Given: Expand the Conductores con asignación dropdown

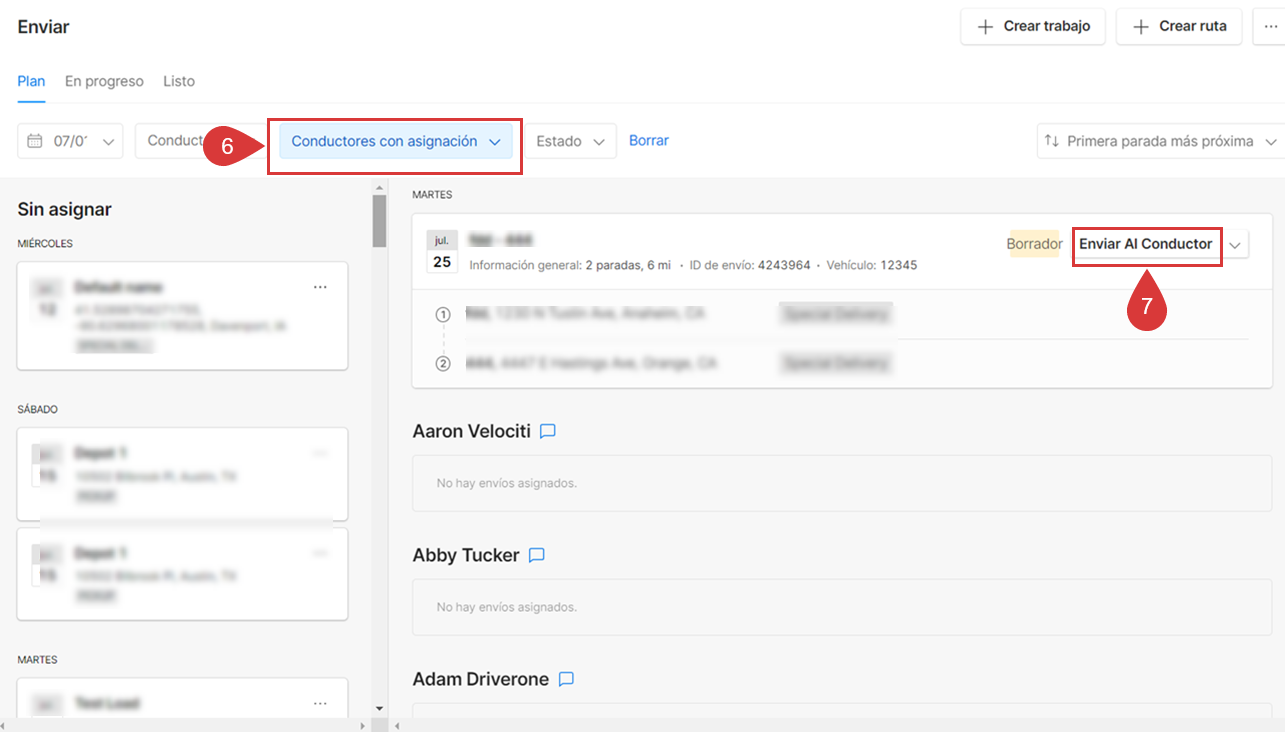Looking at the screenshot, I should [x=395, y=142].
